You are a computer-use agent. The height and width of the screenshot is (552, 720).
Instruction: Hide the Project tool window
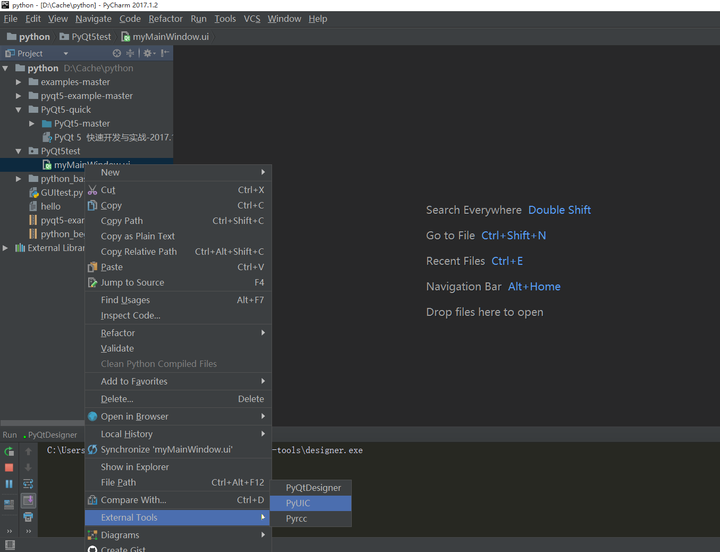[x=165, y=53]
